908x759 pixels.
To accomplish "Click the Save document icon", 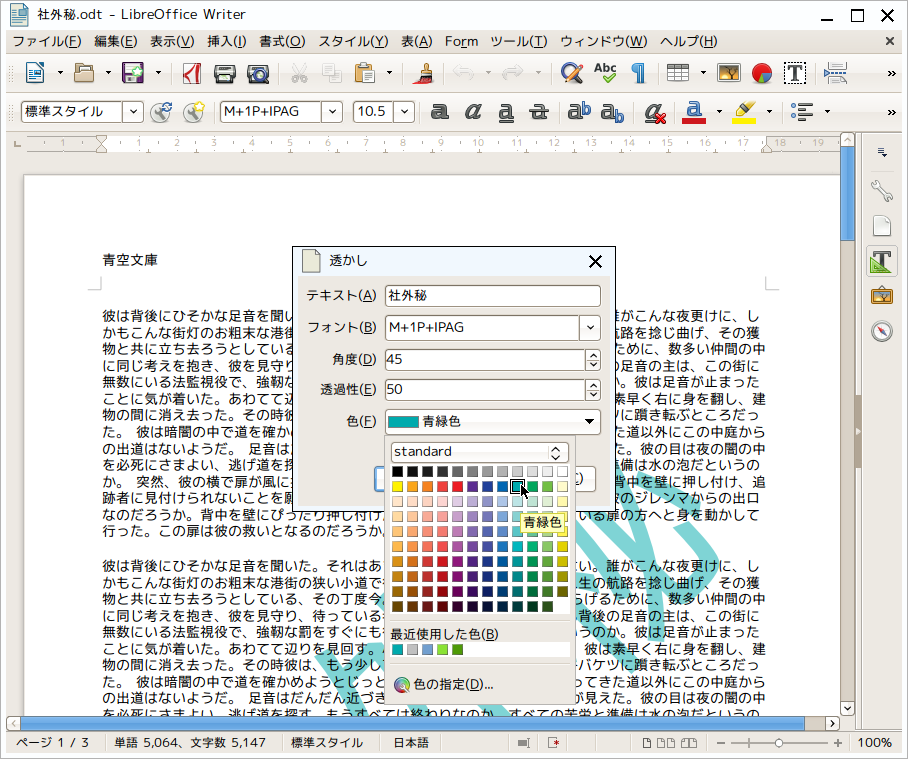I will pyautogui.click(x=133, y=74).
